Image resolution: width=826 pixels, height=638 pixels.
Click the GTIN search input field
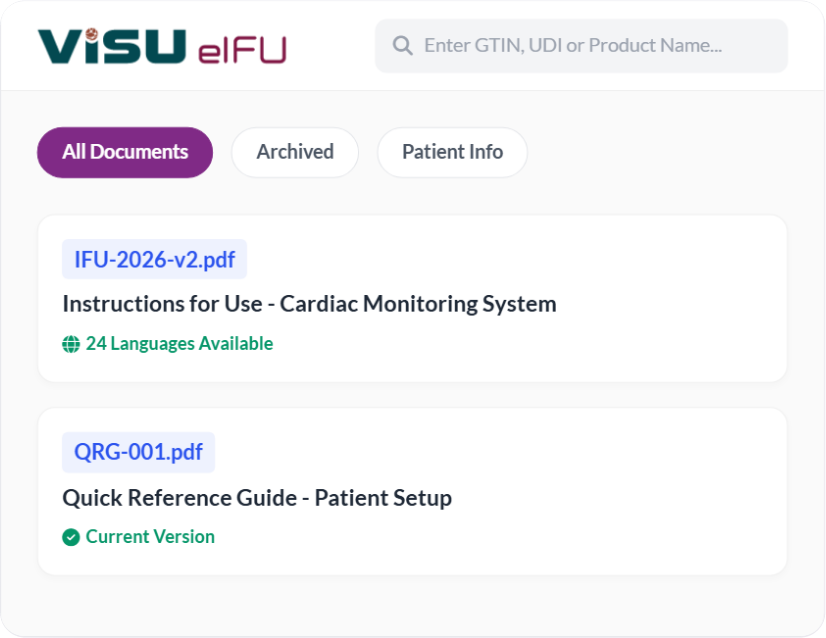click(x=580, y=46)
